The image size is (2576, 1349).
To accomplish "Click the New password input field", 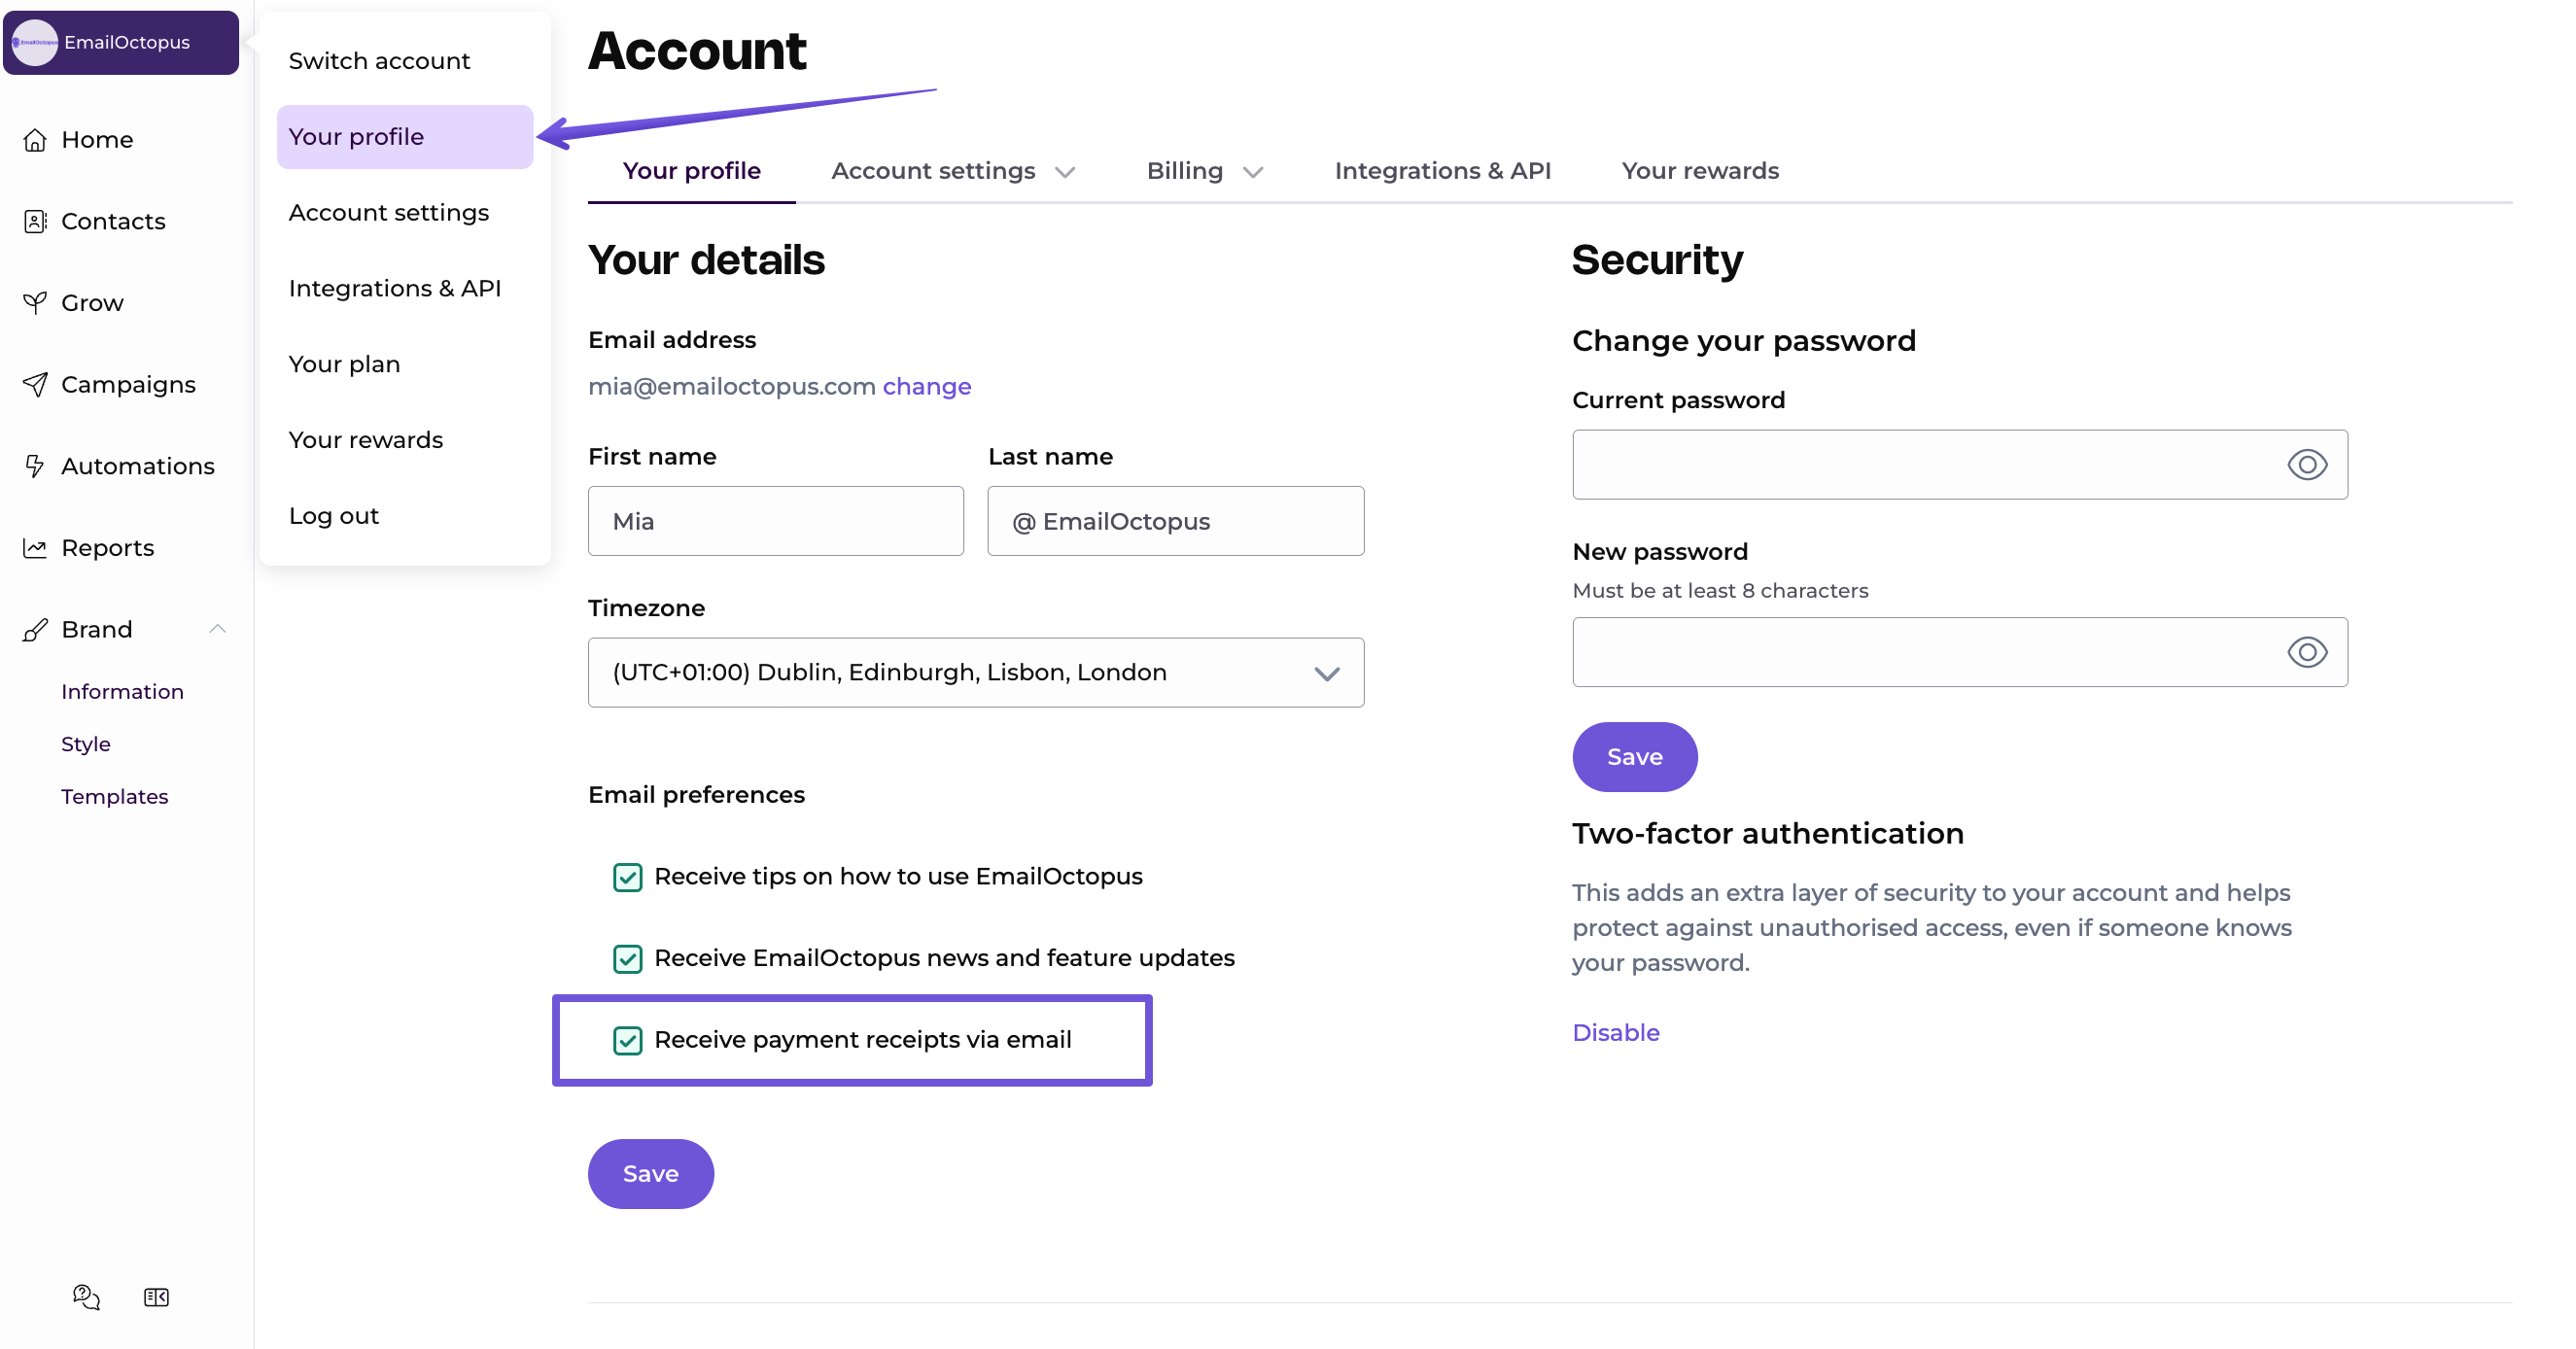I will point(1959,652).
